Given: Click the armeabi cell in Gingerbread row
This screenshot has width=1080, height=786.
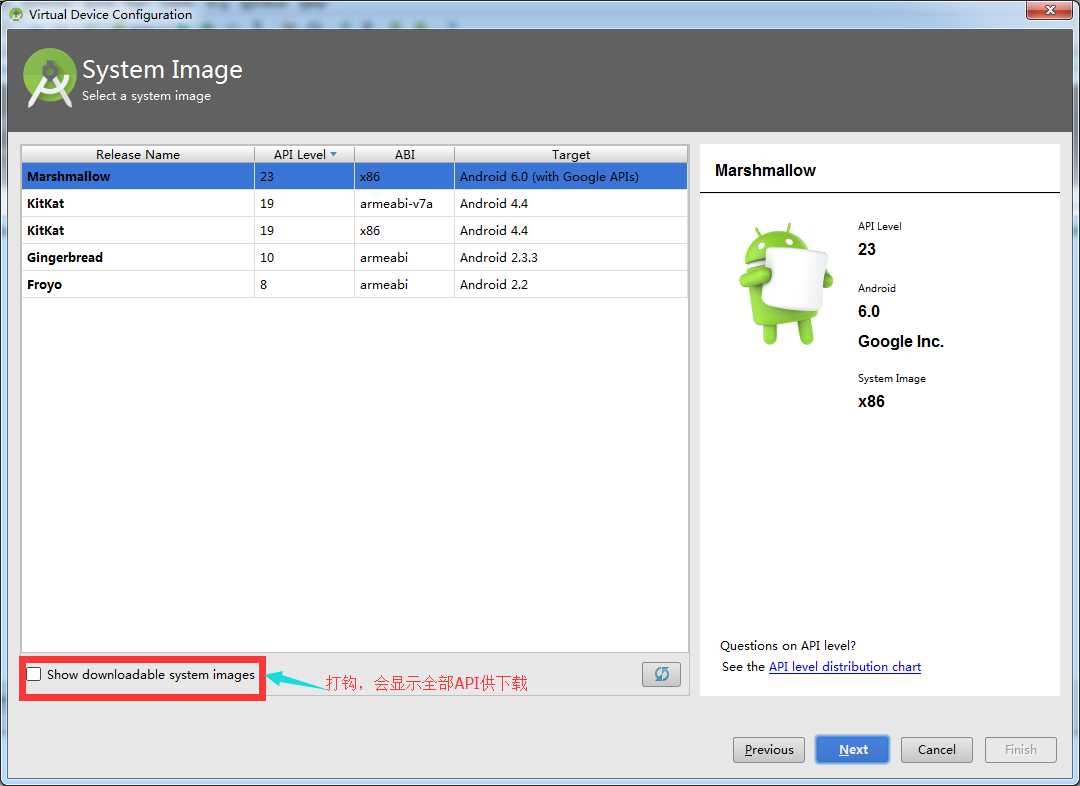Looking at the screenshot, I should pos(404,258).
